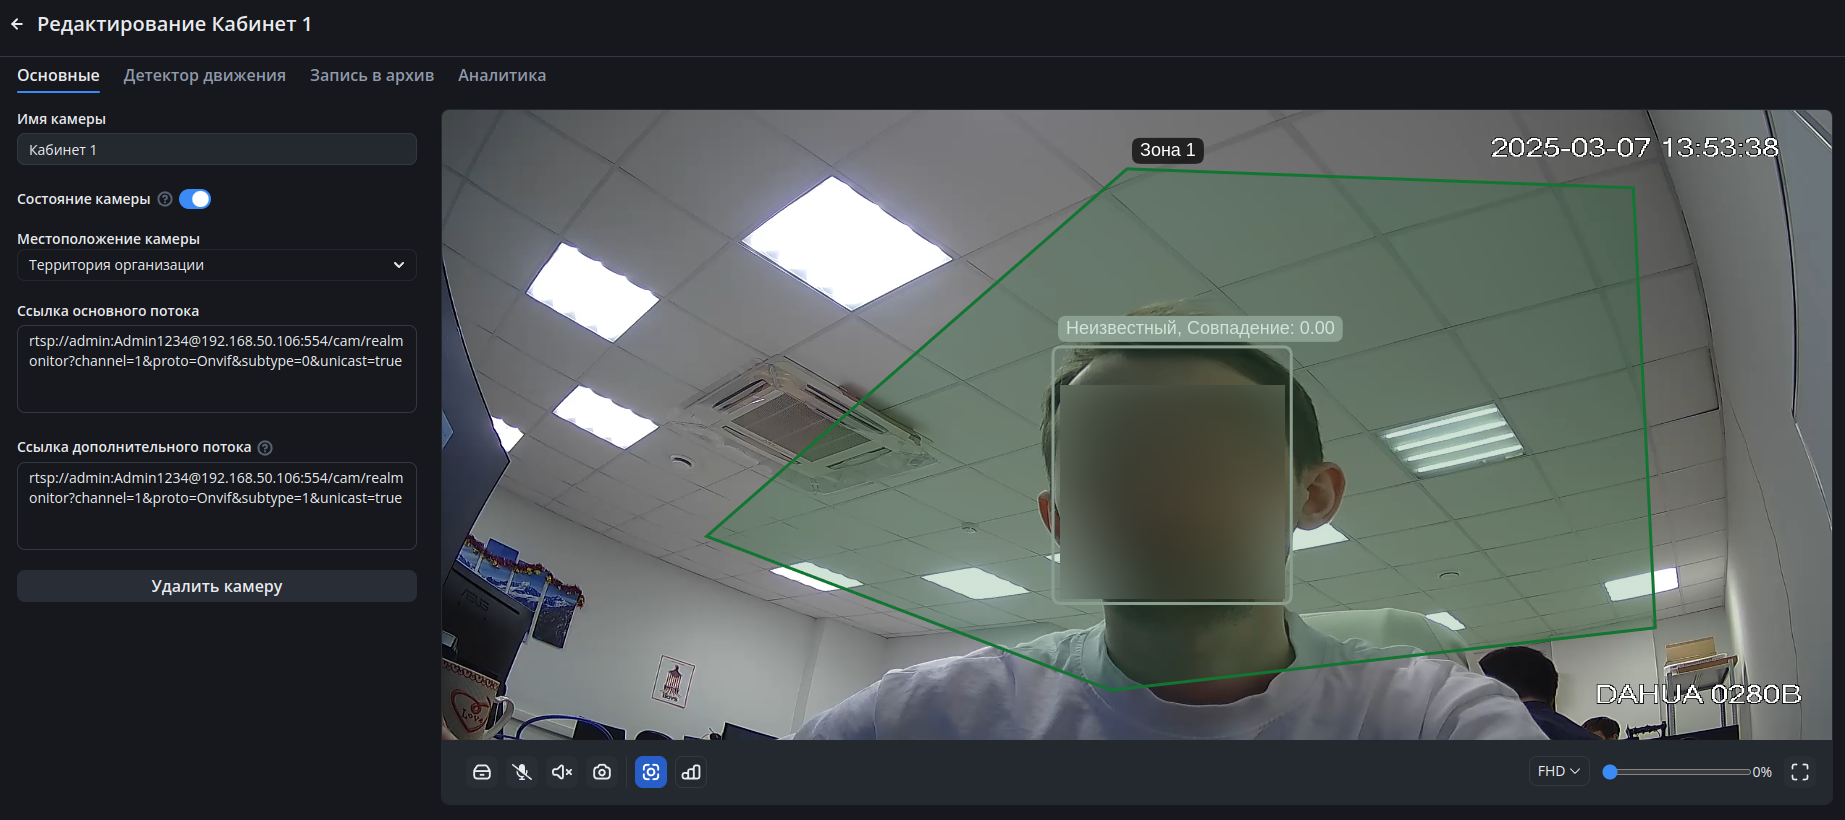Toggle the muted microphone icon
The image size is (1845, 820).
pos(522,772)
